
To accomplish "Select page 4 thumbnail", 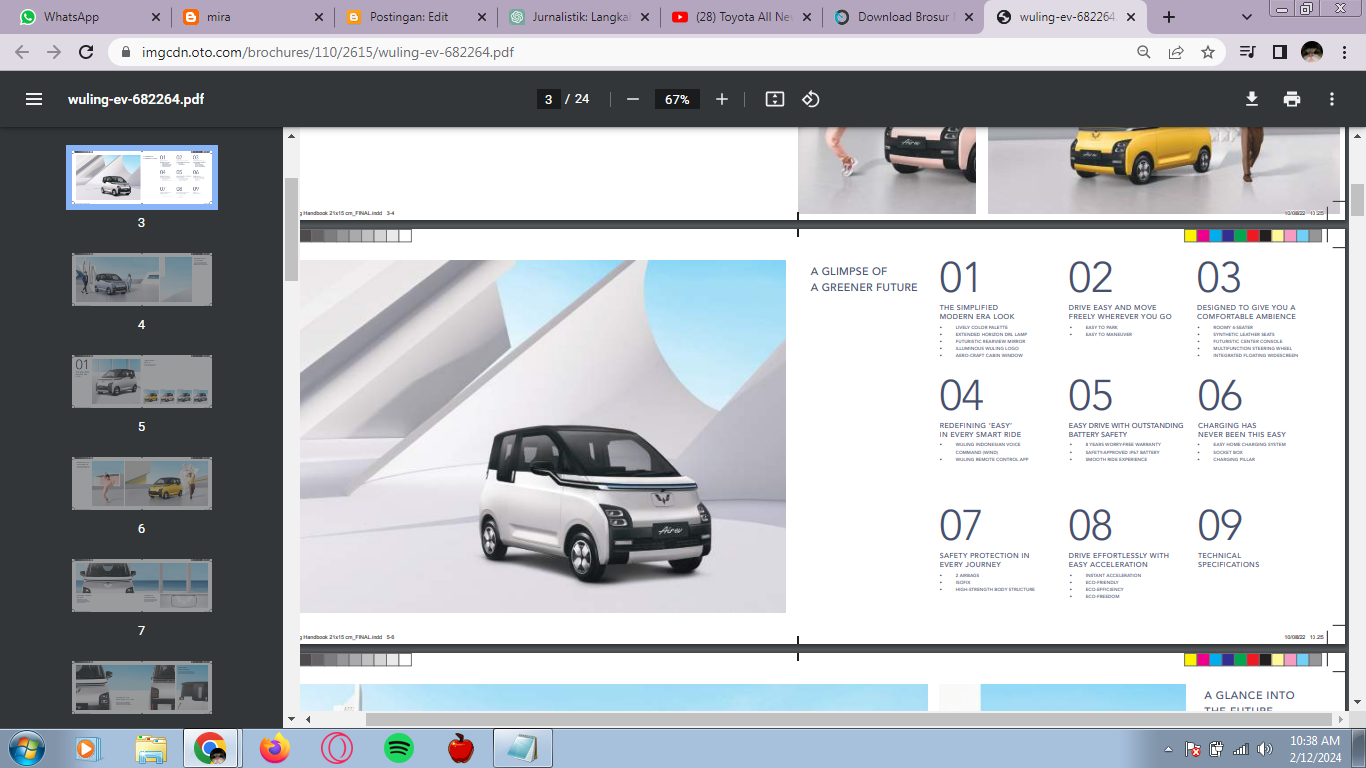I will [142, 279].
